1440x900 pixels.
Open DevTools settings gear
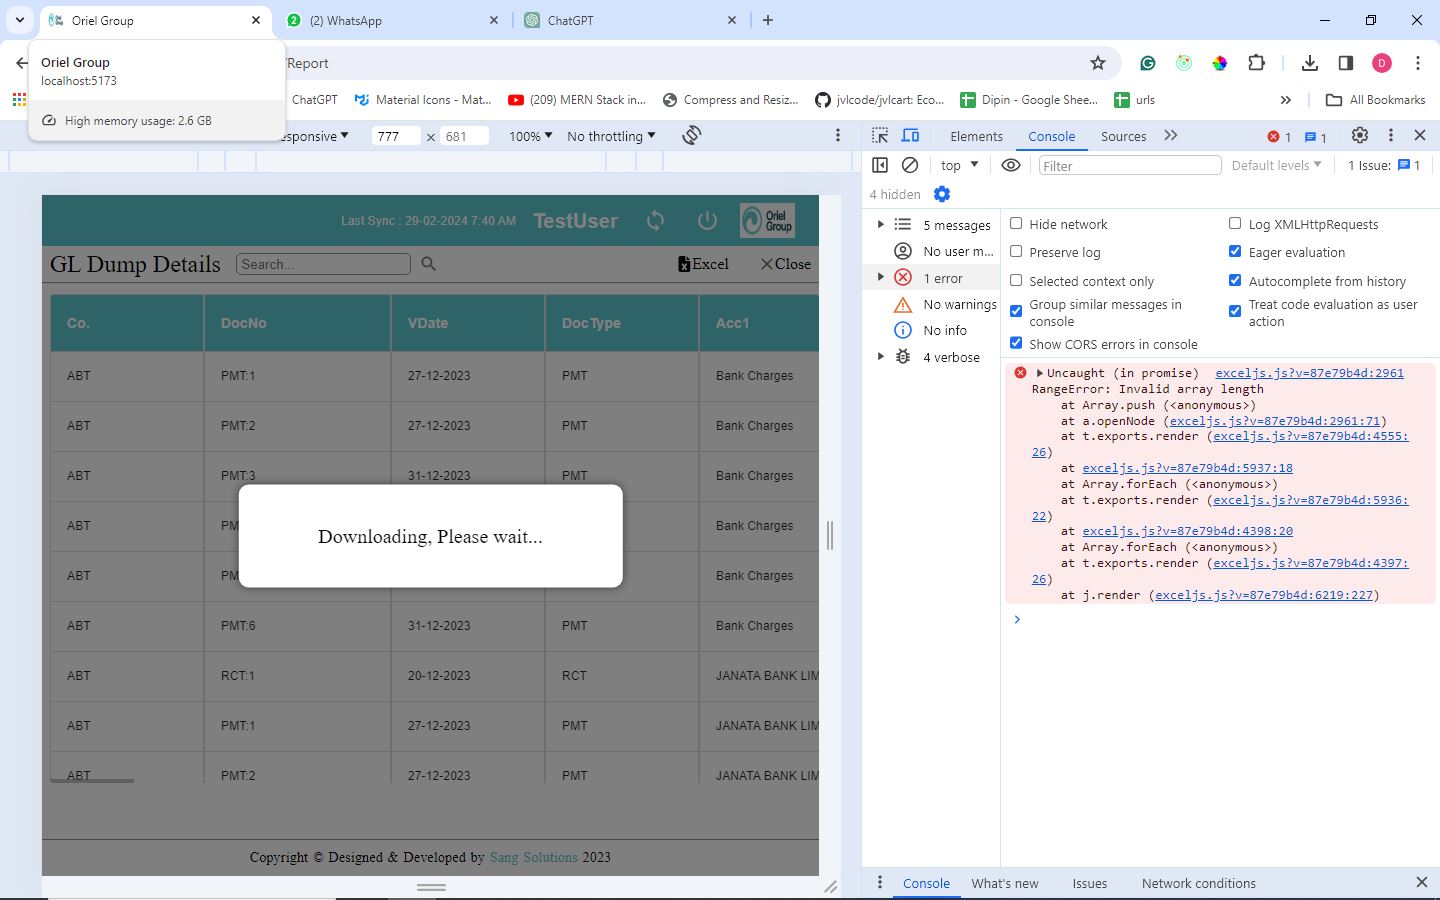coord(1359,136)
